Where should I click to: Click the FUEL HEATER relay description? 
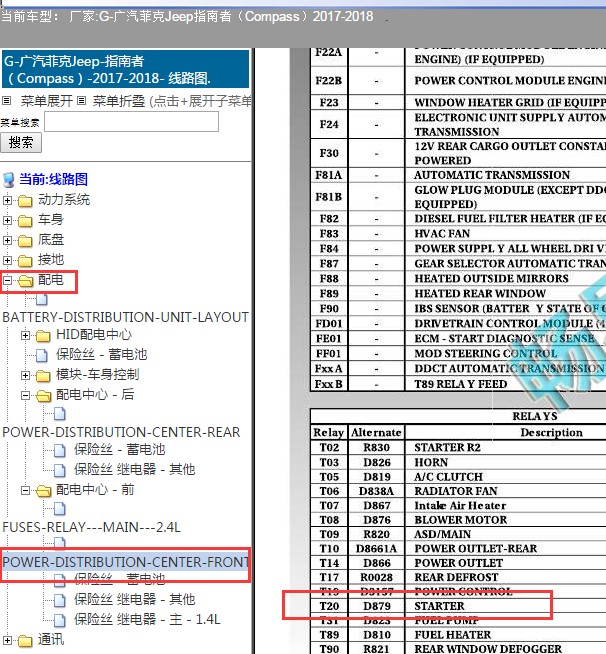(x=453, y=635)
